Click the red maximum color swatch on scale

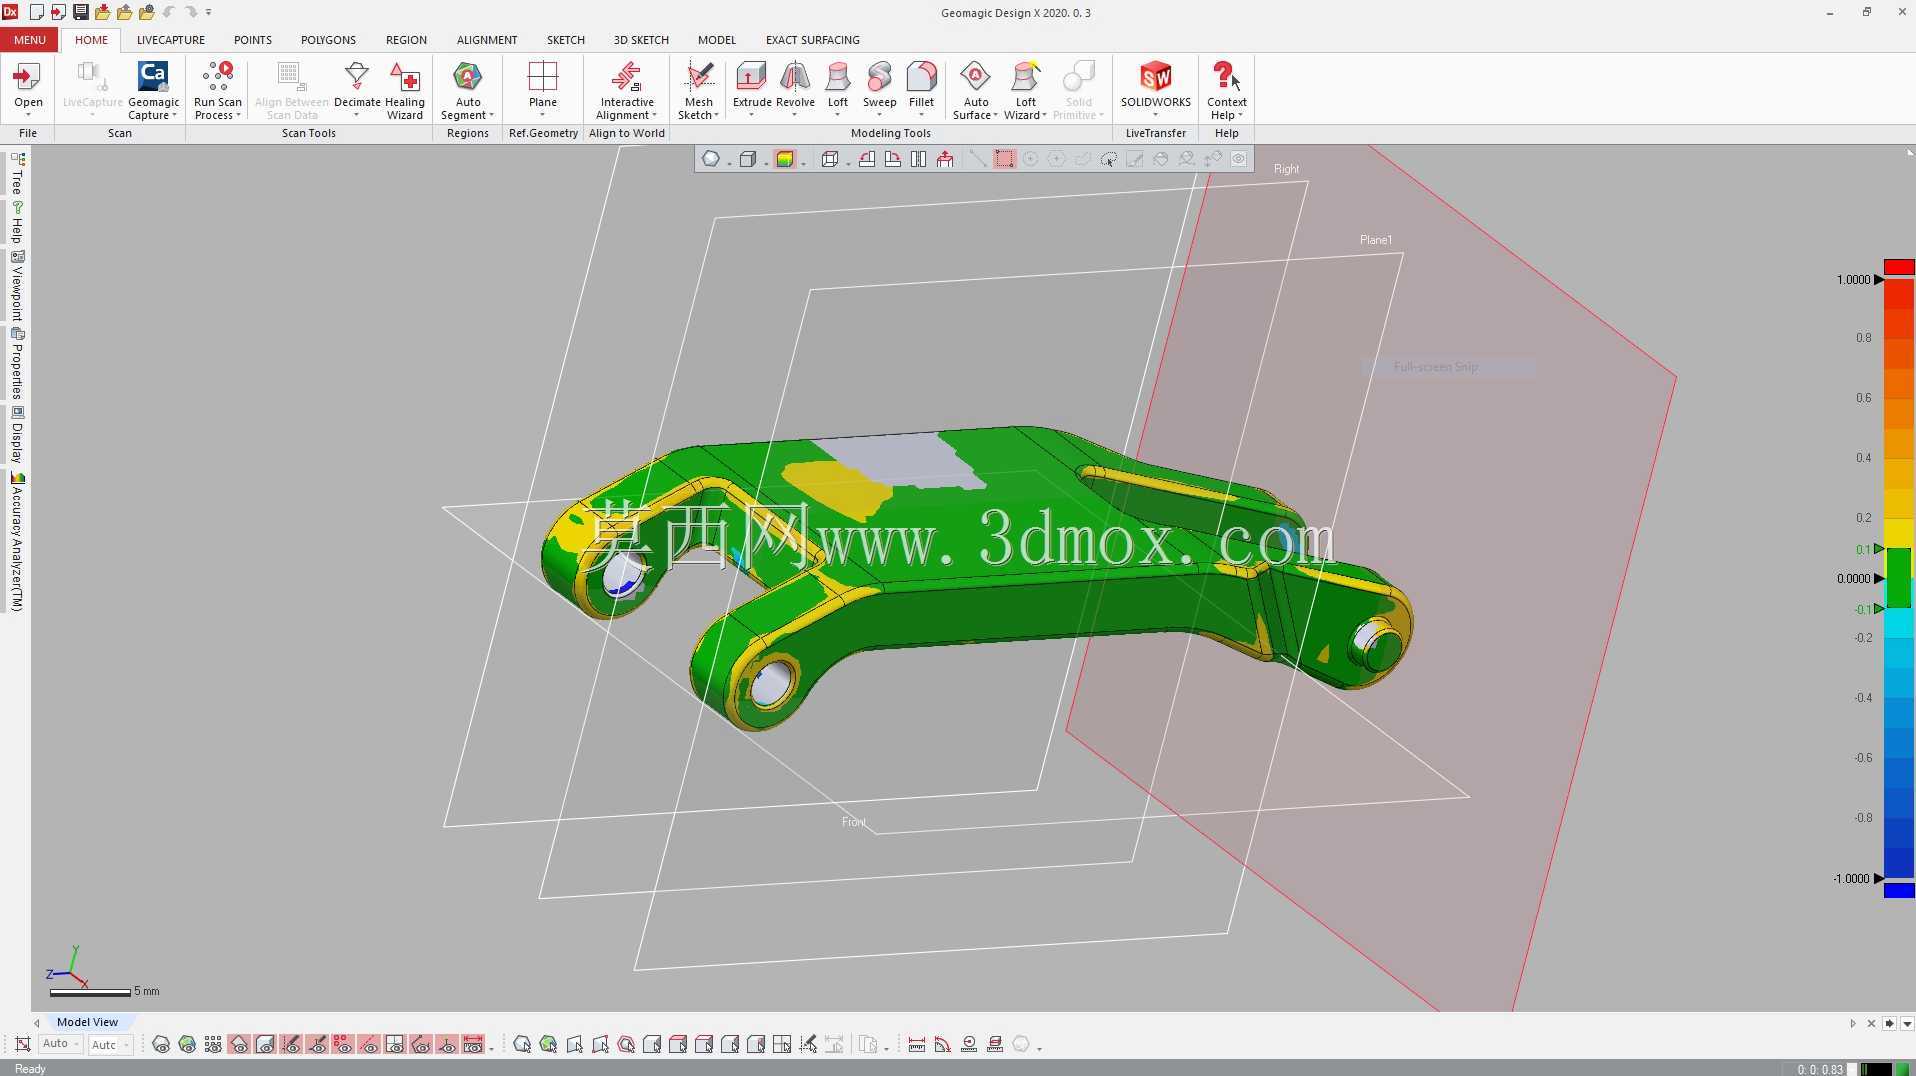point(1899,267)
